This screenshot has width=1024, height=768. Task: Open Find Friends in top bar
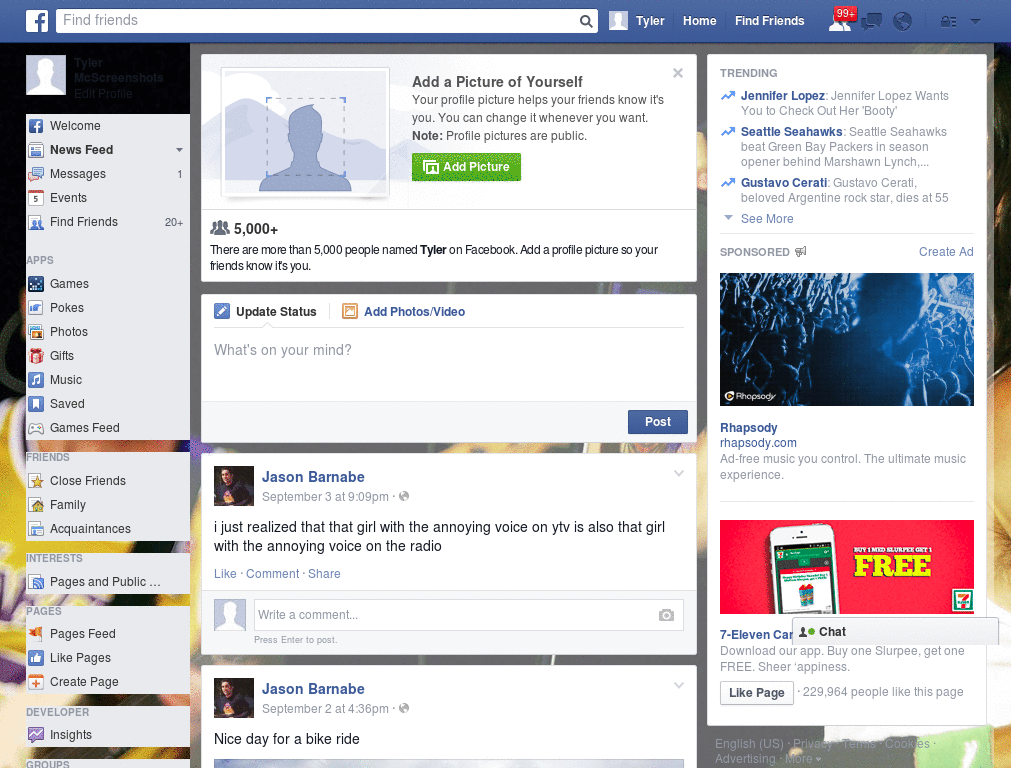(769, 21)
